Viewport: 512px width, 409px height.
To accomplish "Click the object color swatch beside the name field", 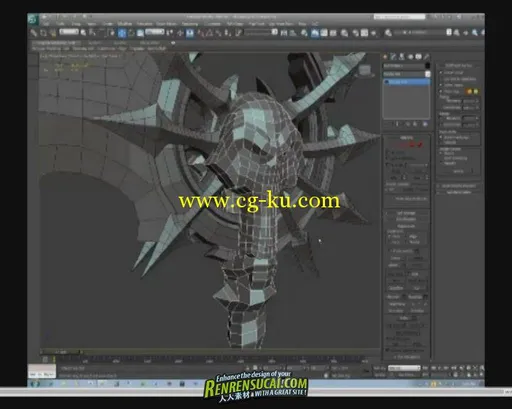I will click(427, 66).
